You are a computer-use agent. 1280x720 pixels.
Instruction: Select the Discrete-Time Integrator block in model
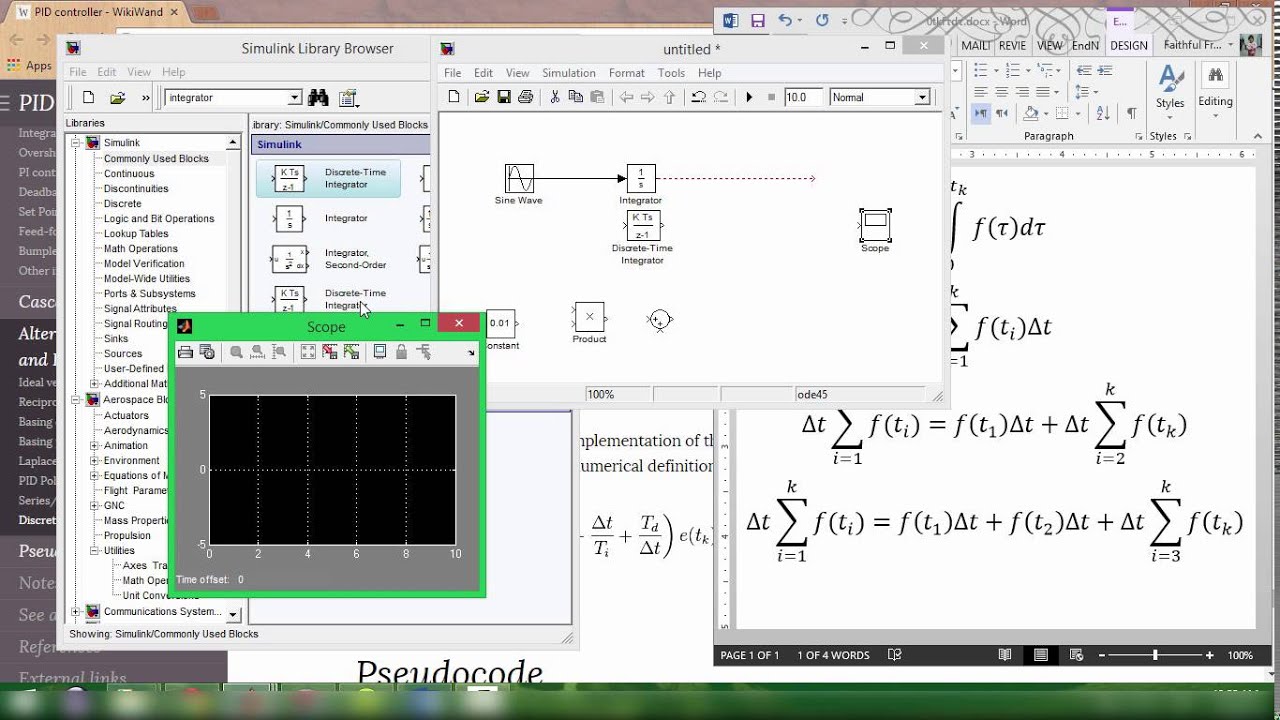click(x=642, y=225)
